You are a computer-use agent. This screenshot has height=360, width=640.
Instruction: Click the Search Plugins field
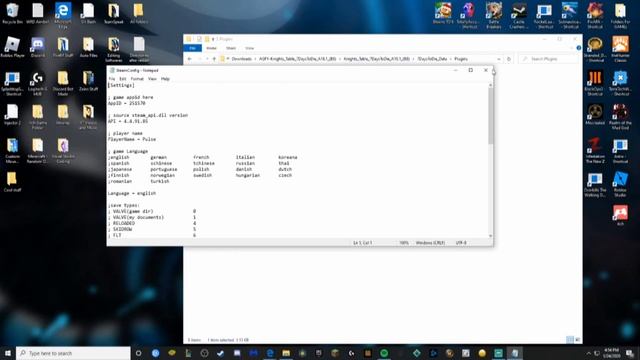[549, 59]
